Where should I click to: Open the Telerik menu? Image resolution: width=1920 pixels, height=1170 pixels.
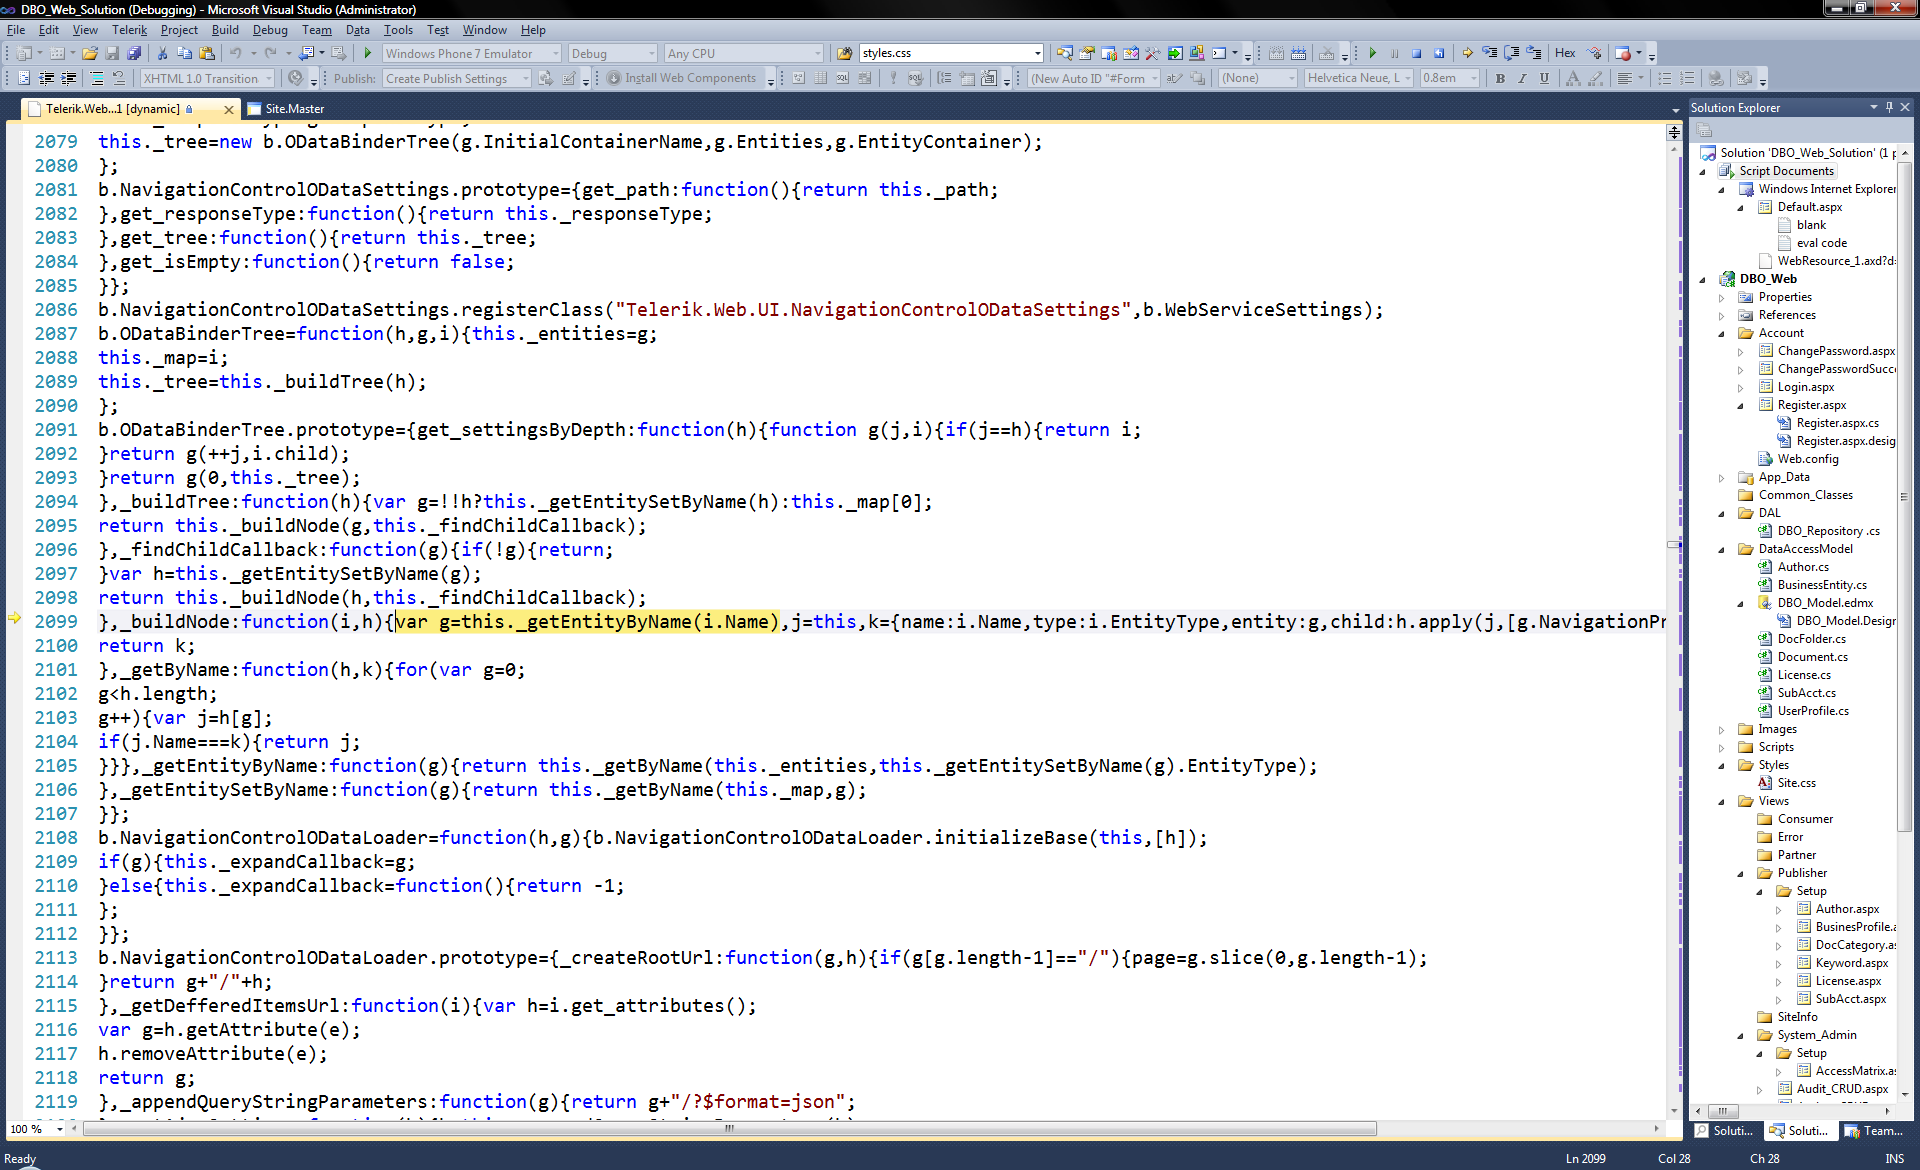[x=129, y=30]
